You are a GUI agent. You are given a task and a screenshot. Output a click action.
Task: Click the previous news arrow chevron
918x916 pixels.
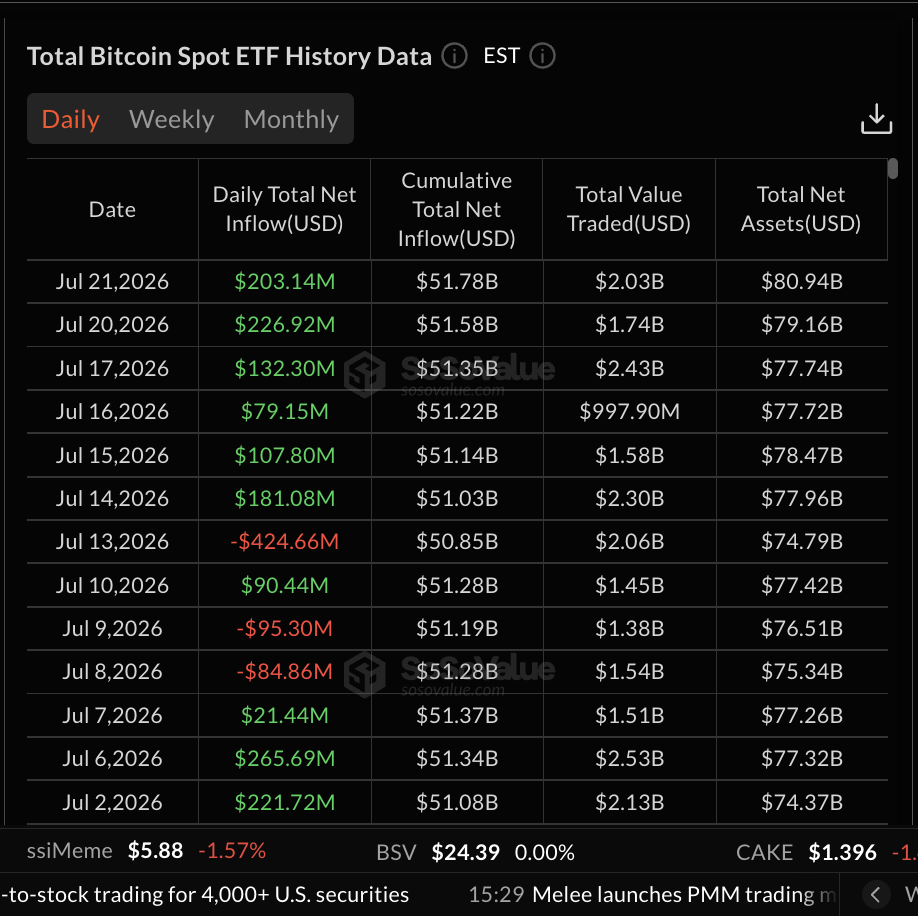(x=875, y=894)
